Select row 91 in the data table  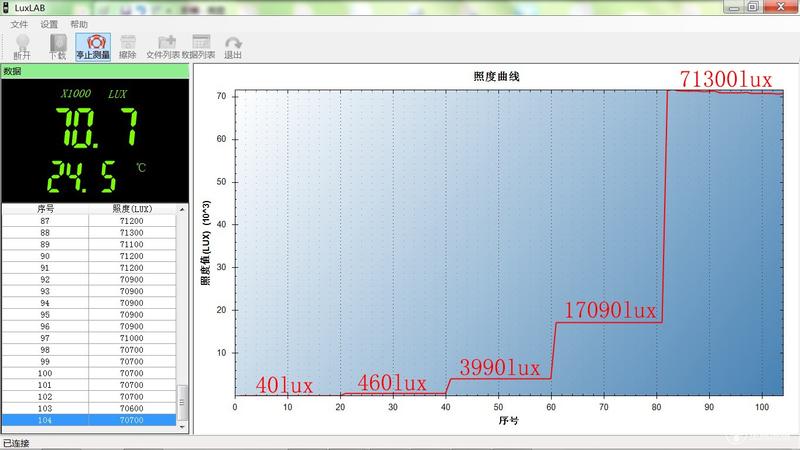click(89, 267)
